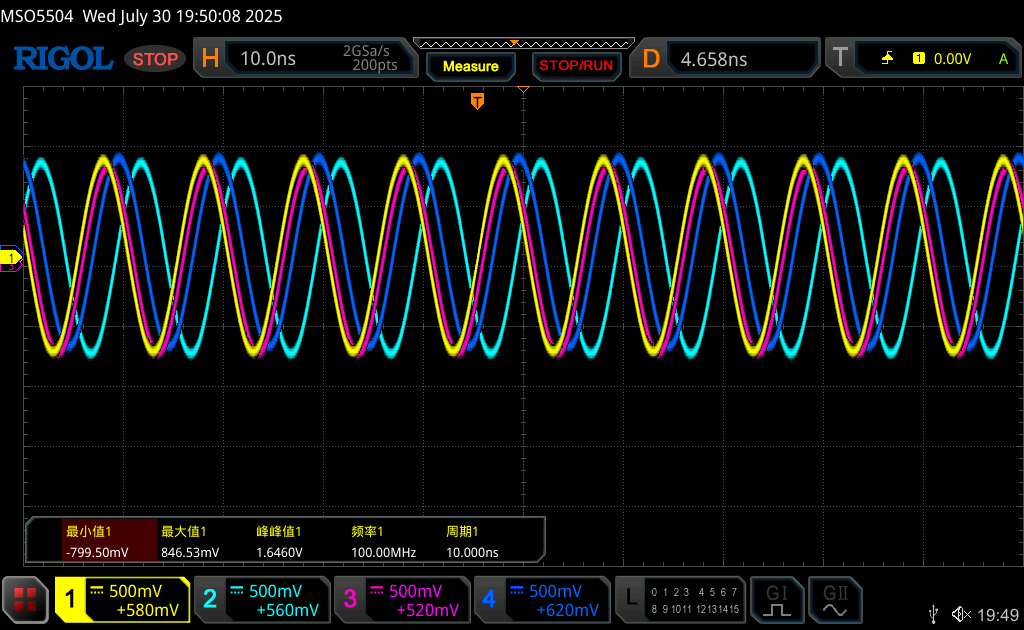Click channel 4 offset +620mV

568,610
